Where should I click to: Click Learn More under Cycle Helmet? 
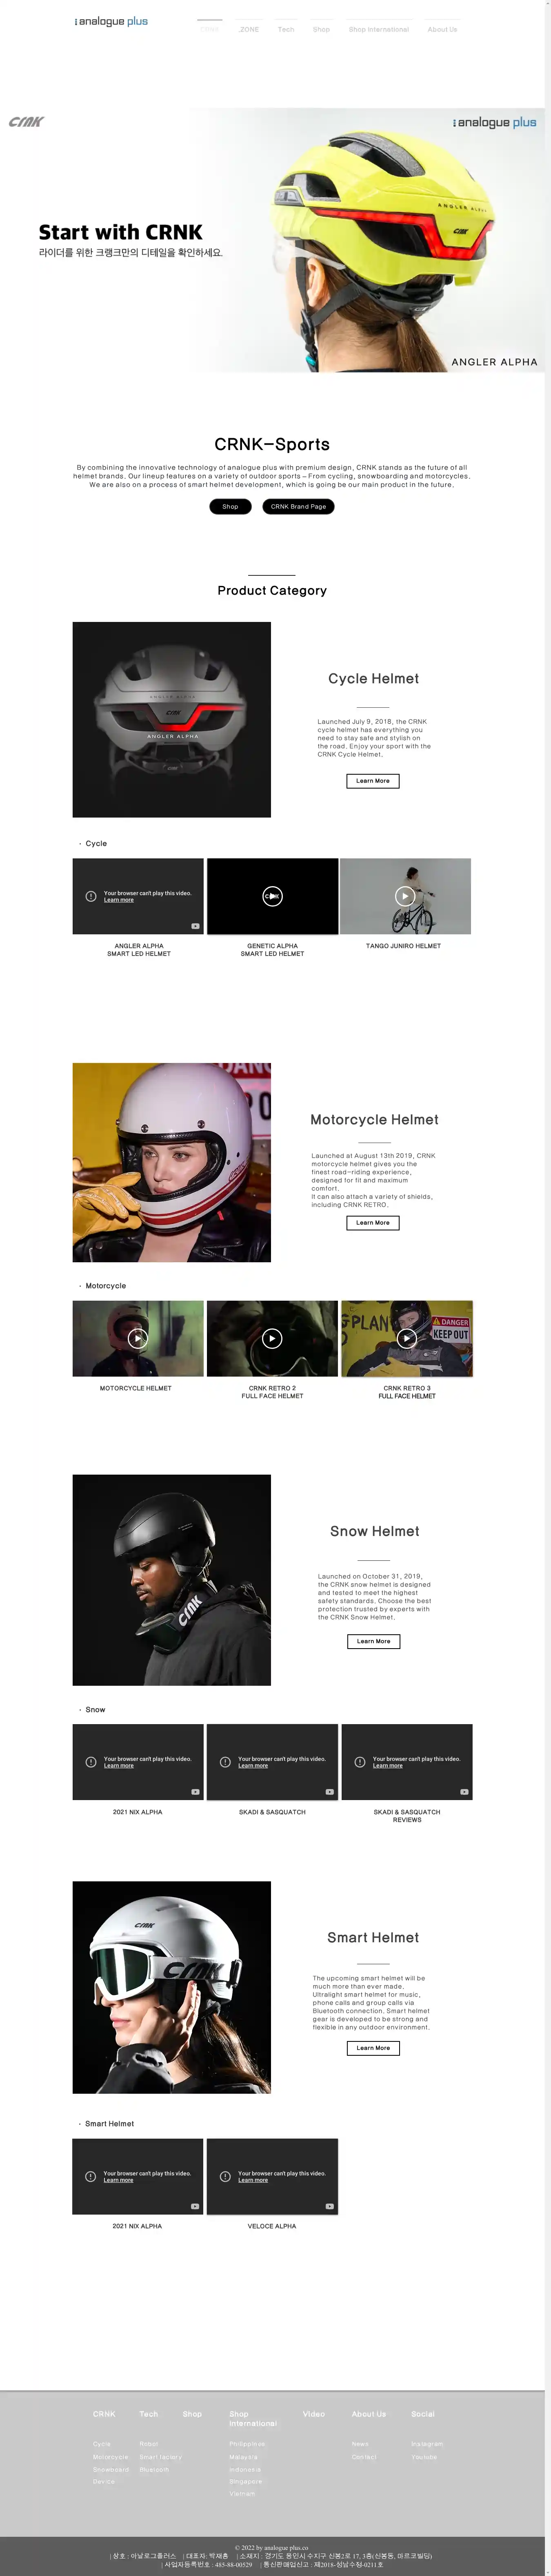tap(373, 781)
